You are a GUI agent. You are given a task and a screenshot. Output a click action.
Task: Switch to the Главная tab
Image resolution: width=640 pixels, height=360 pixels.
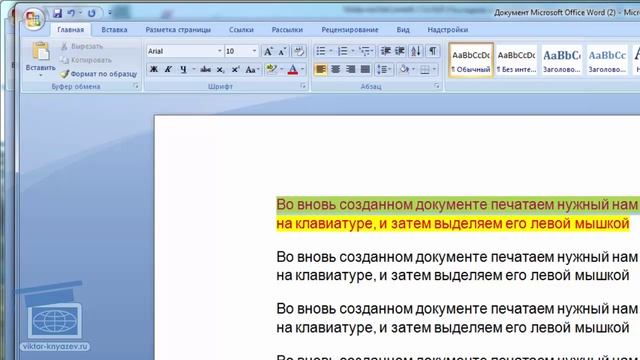[x=71, y=30]
